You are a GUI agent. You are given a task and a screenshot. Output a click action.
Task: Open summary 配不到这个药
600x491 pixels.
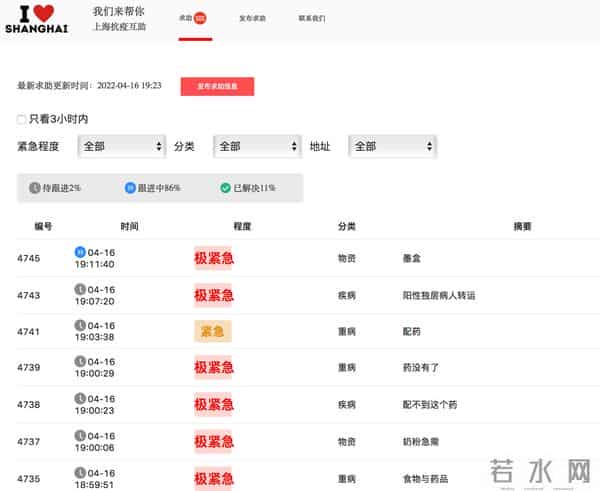point(430,405)
